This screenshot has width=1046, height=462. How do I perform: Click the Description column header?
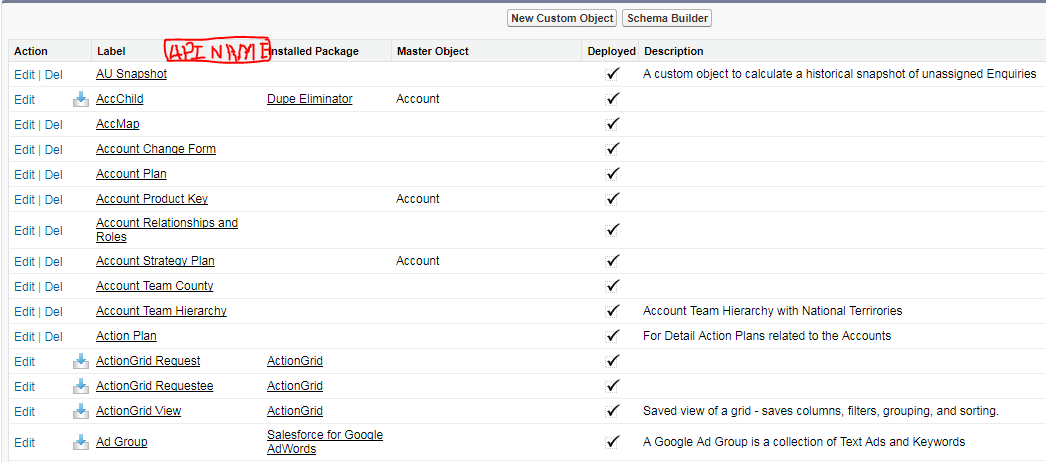674,51
